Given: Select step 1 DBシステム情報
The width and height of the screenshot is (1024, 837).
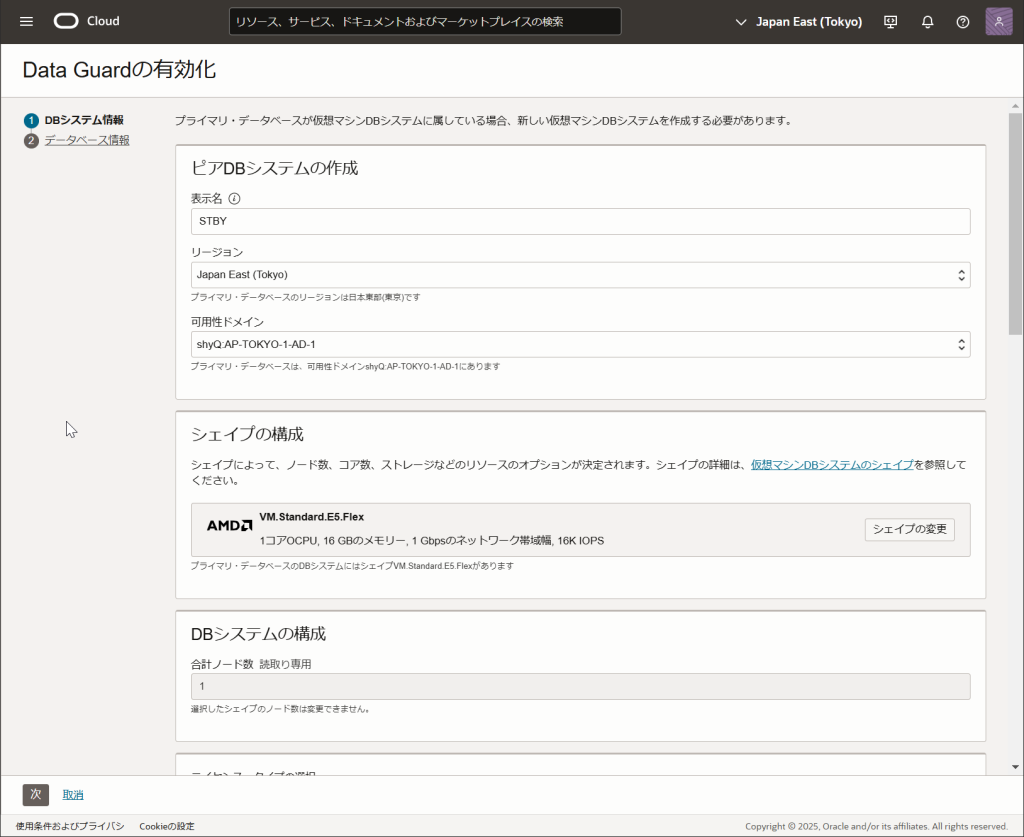Looking at the screenshot, I should (84, 120).
